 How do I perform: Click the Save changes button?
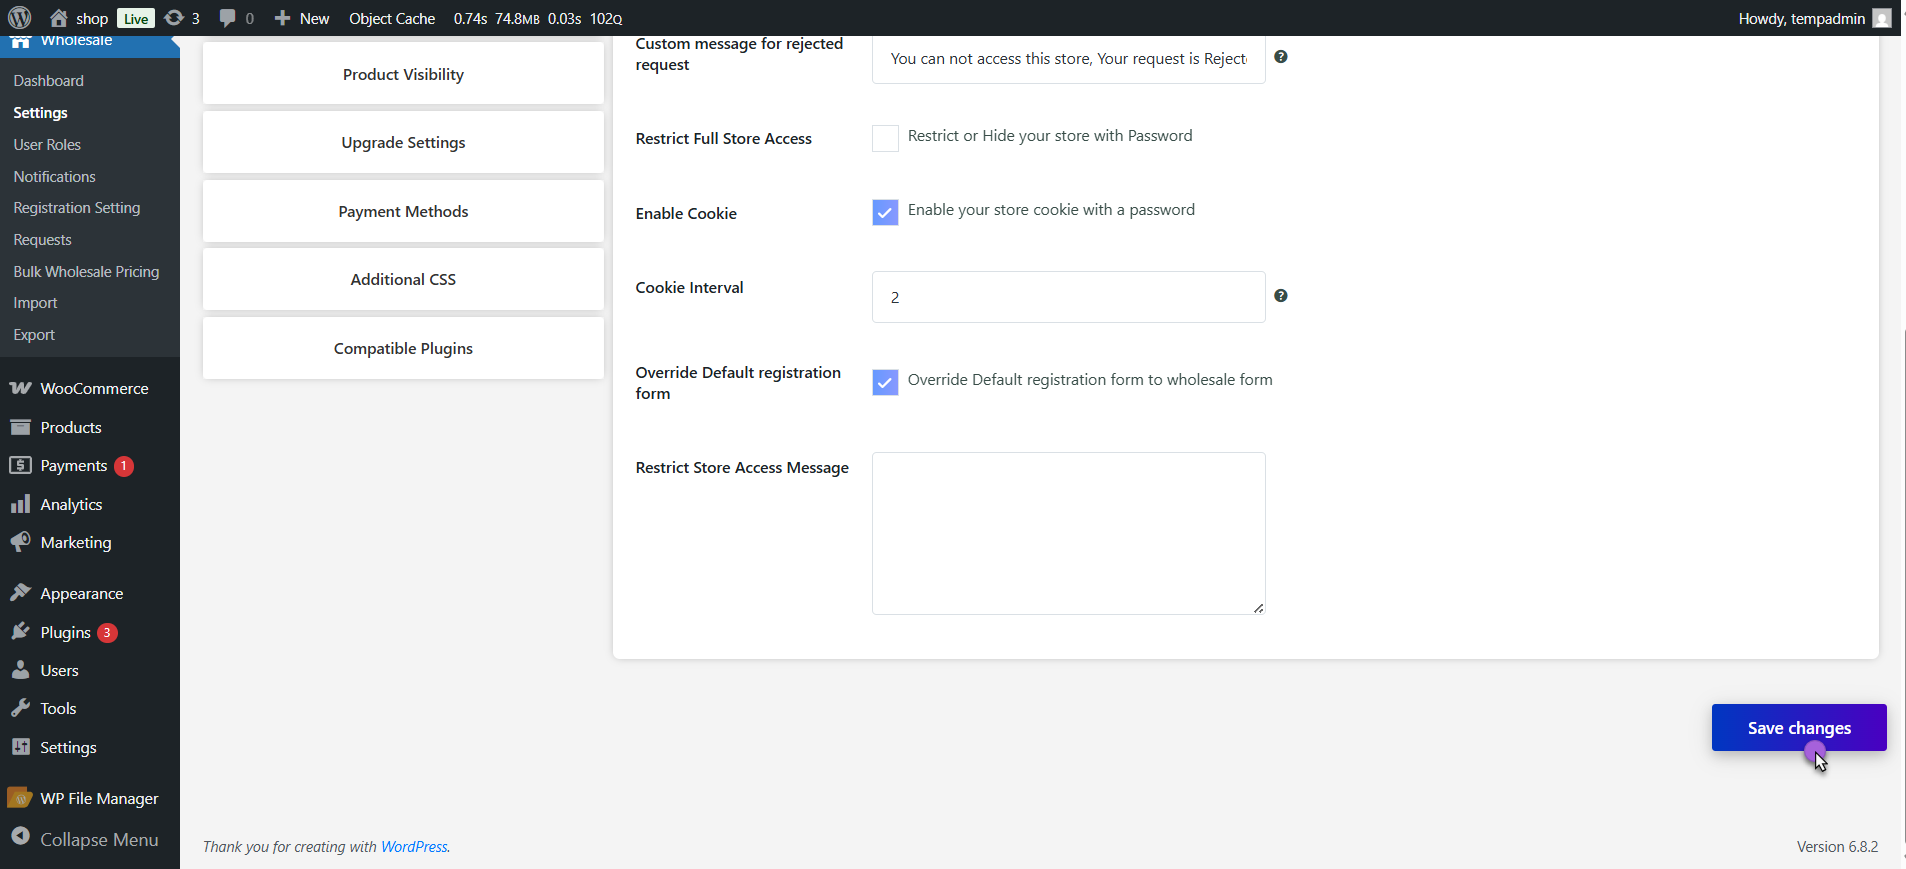(1799, 727)
